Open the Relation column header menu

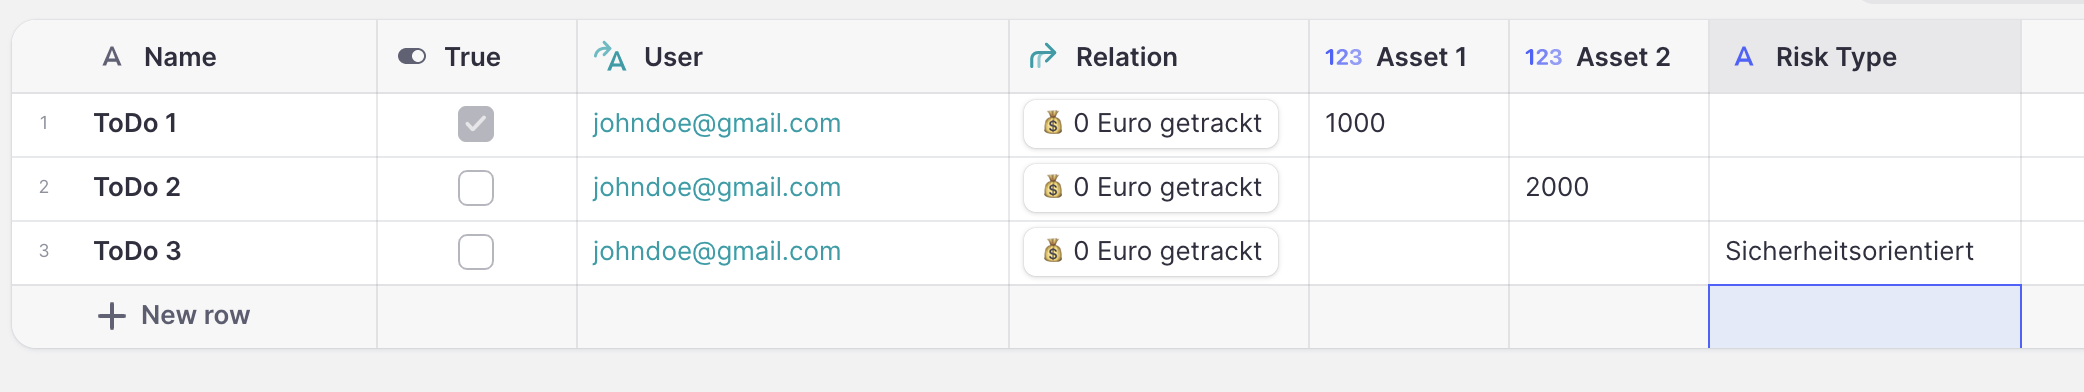pos(1159,57)
